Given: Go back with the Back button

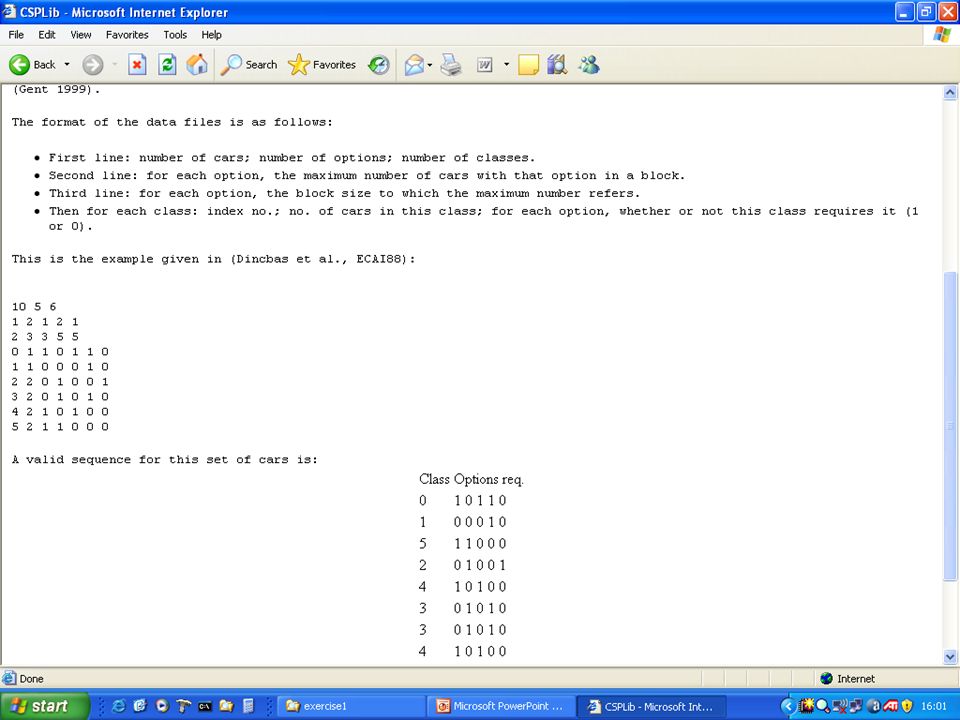Looking at the screenshot, I should (32, 64).
